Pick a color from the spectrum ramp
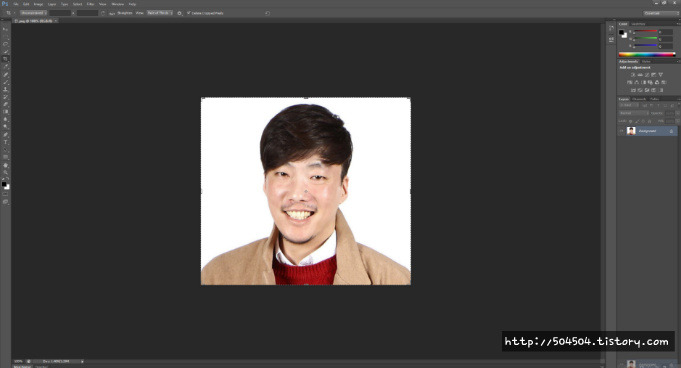 [647, 55]
